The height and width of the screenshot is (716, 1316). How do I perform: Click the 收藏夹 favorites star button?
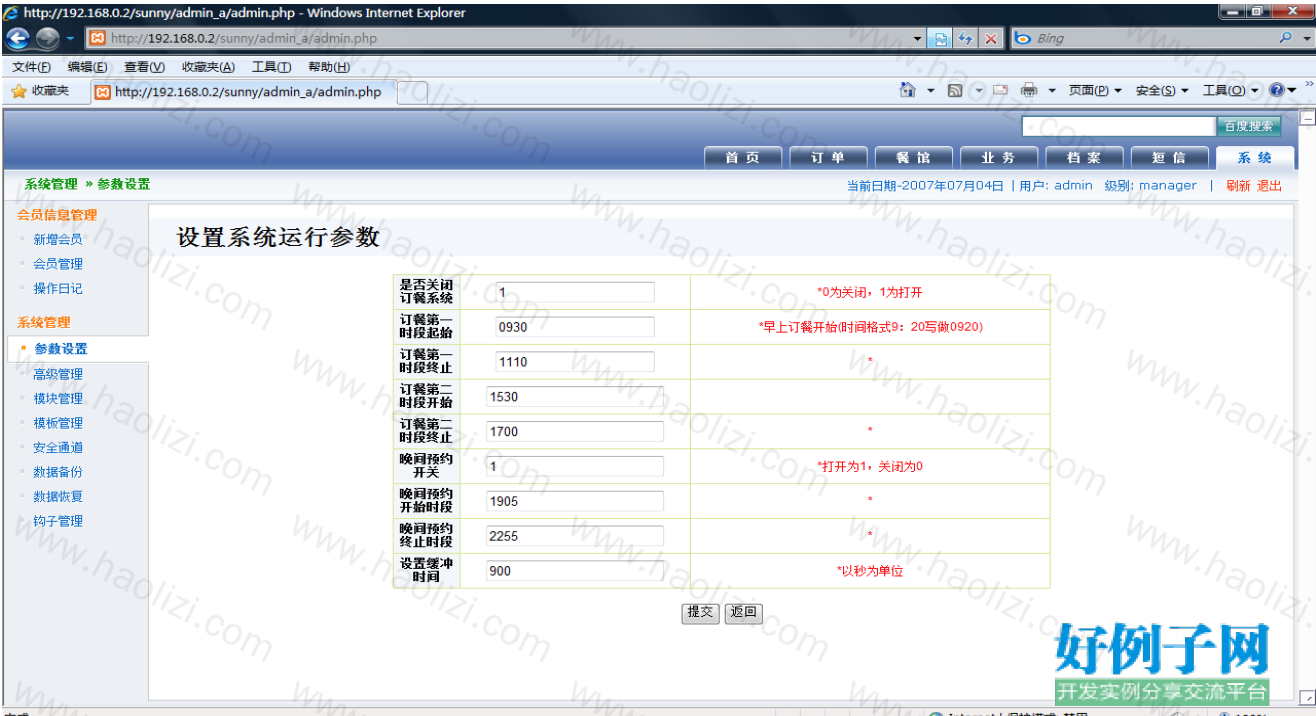[x=40, y=91]
